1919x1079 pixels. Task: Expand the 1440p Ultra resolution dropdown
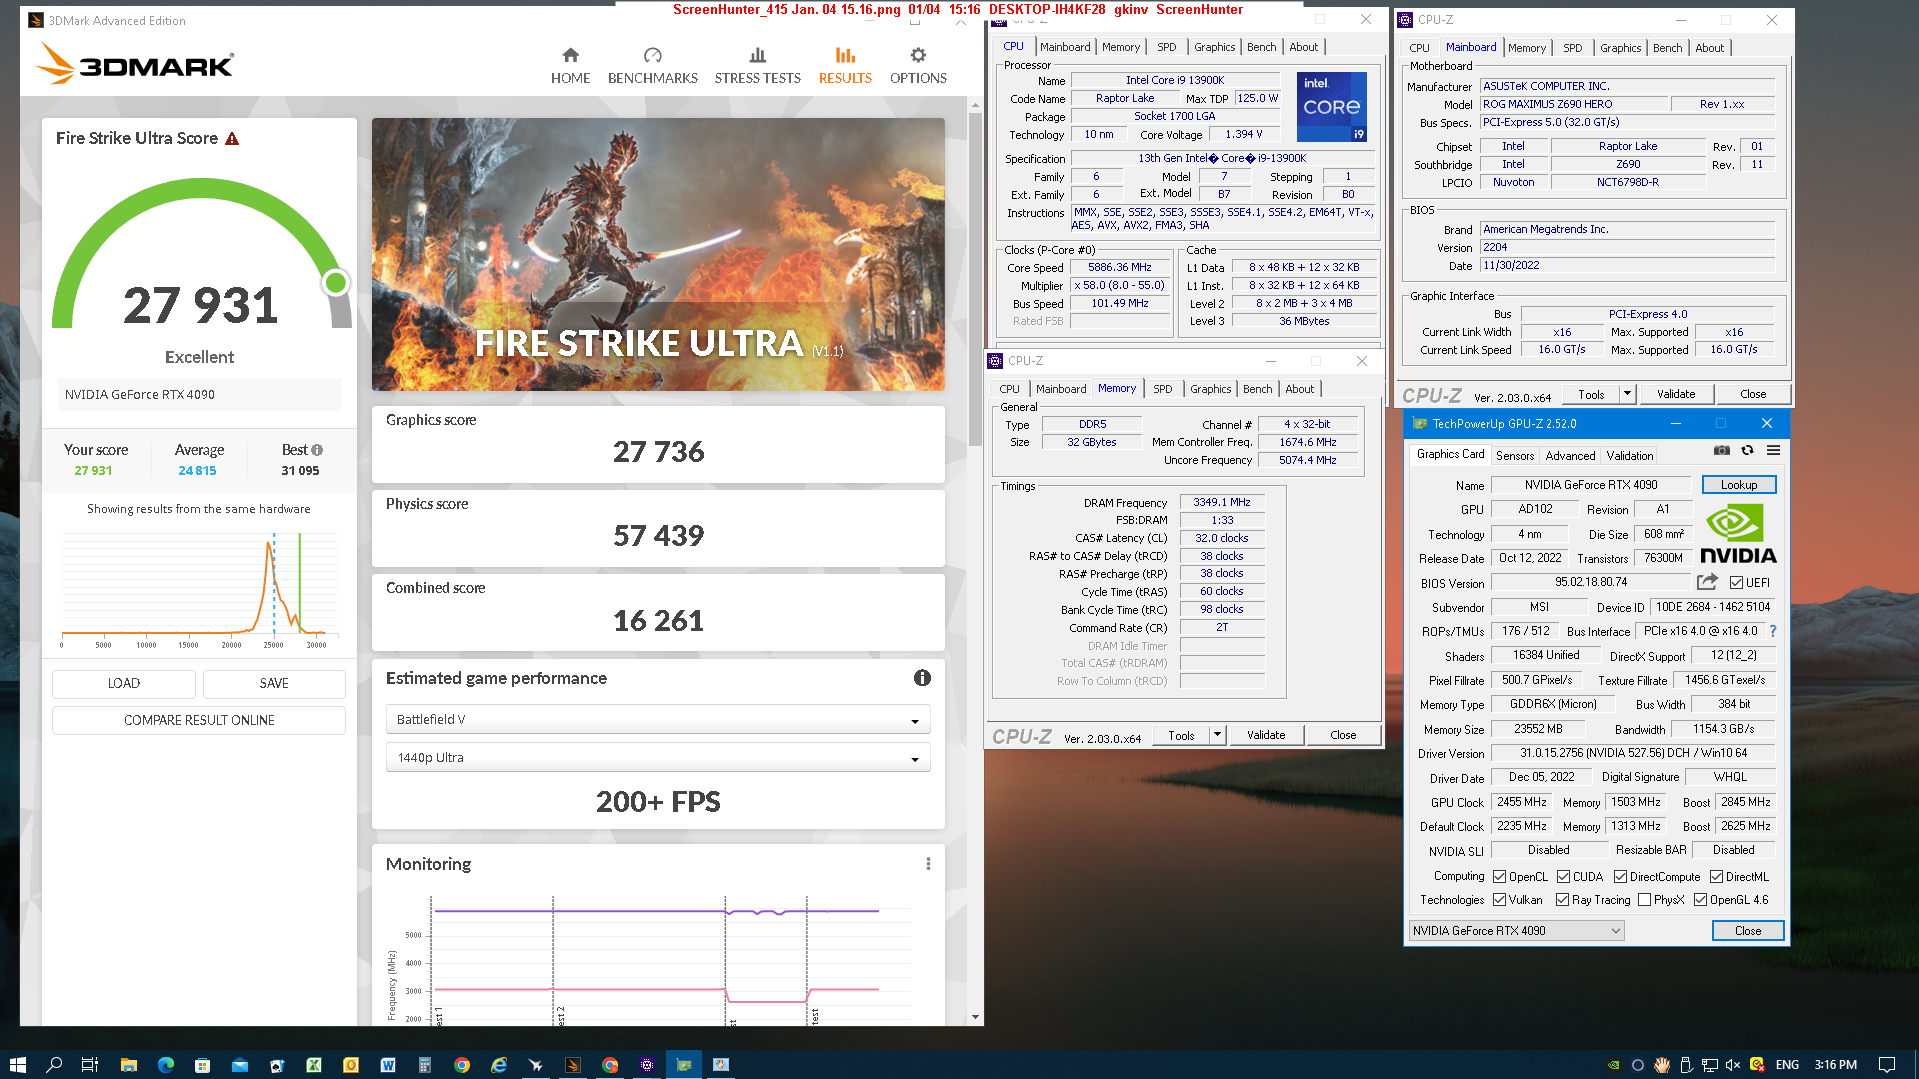(658, 758)
